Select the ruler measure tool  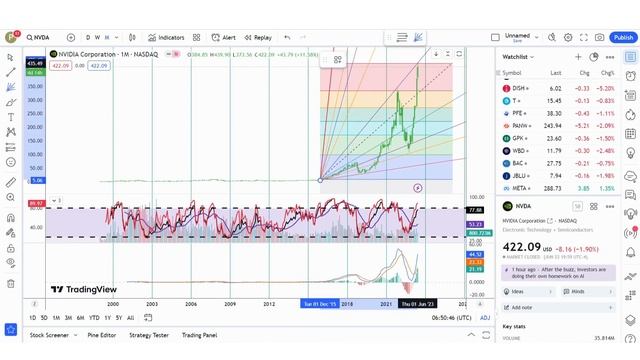11,182
